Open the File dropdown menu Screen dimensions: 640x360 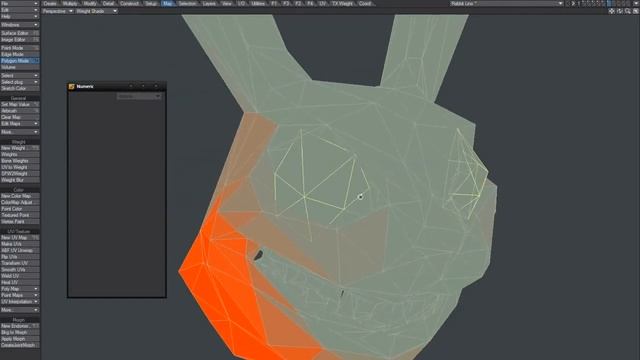click(20, 3)
